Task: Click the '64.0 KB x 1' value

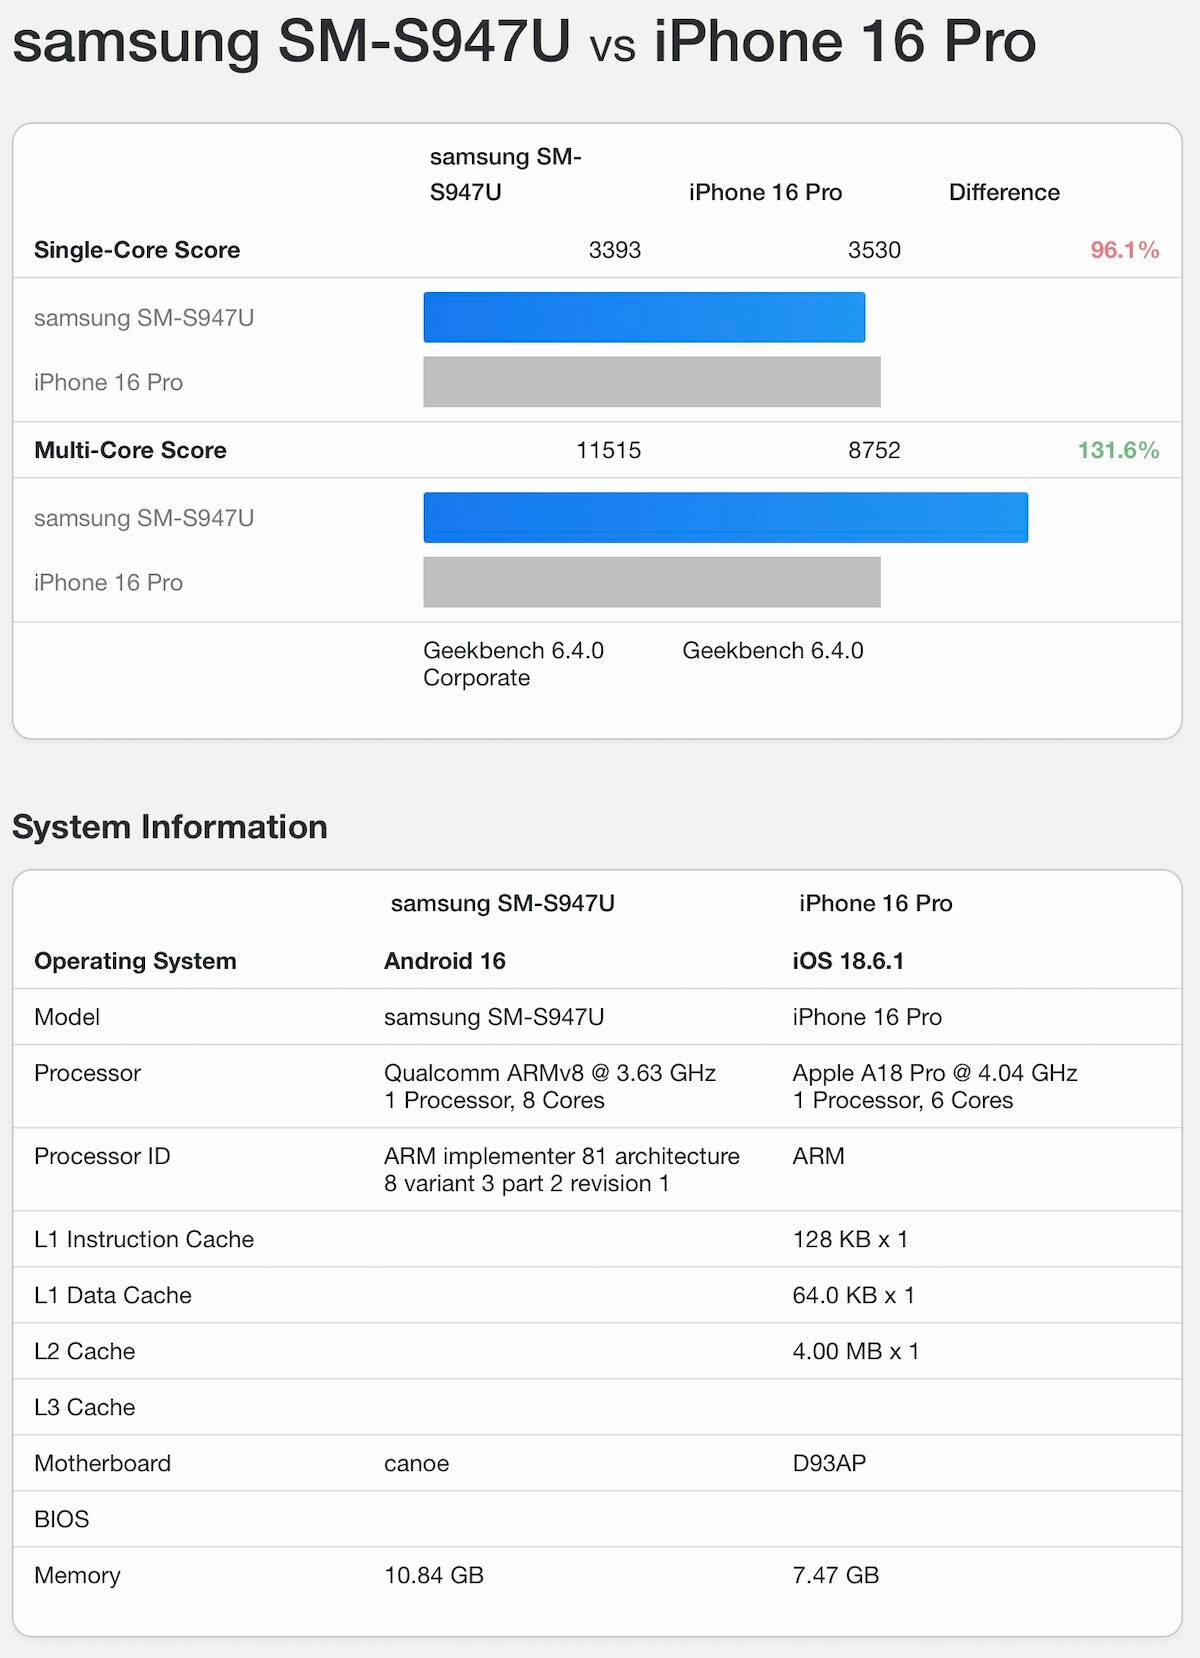Action: pos(854,1295)
